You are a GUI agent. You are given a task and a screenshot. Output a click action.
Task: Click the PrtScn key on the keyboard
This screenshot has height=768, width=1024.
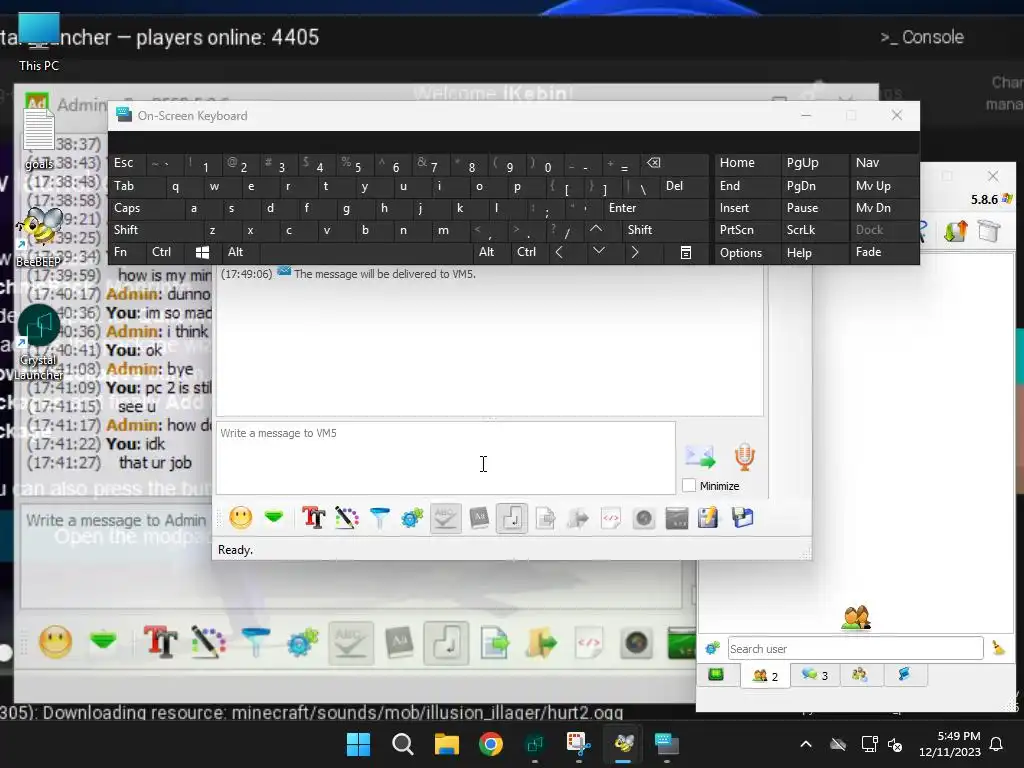click(x=747, y=230)
